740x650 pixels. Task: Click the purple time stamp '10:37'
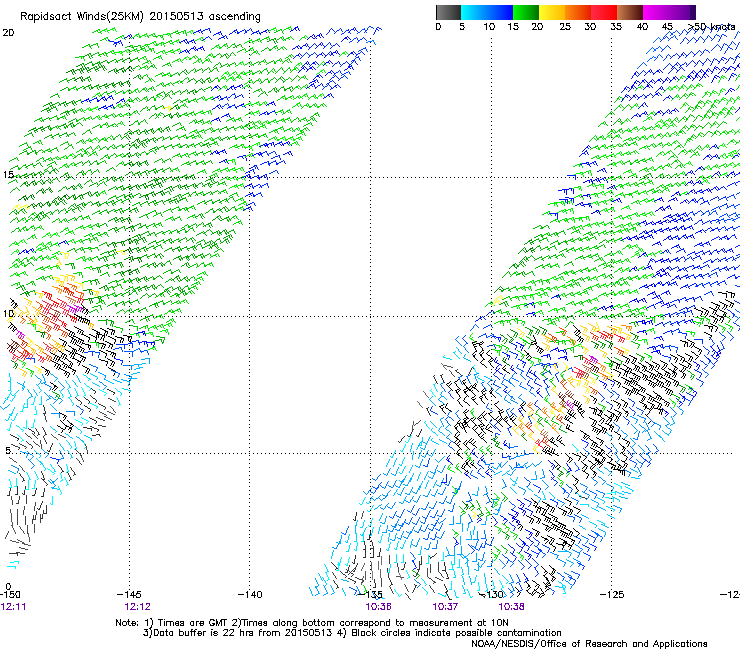pos(445,607)
